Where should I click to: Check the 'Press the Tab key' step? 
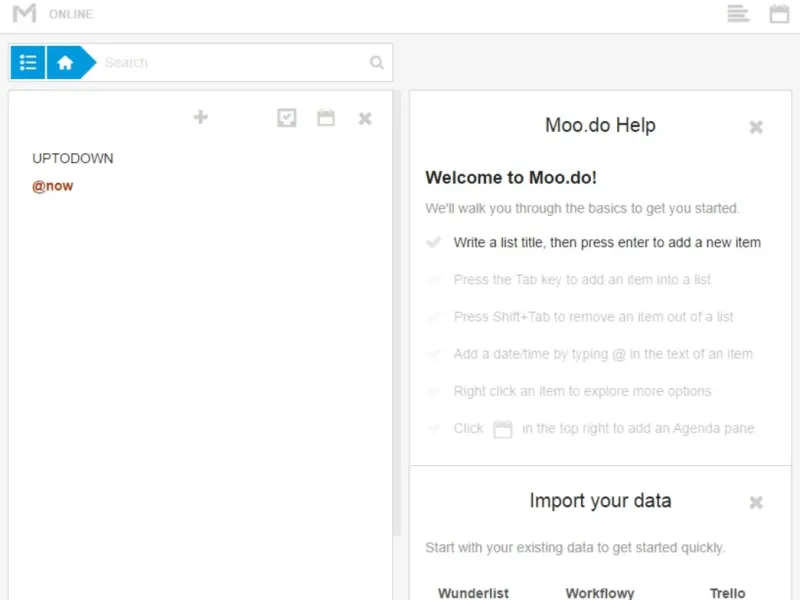point(434,280)
